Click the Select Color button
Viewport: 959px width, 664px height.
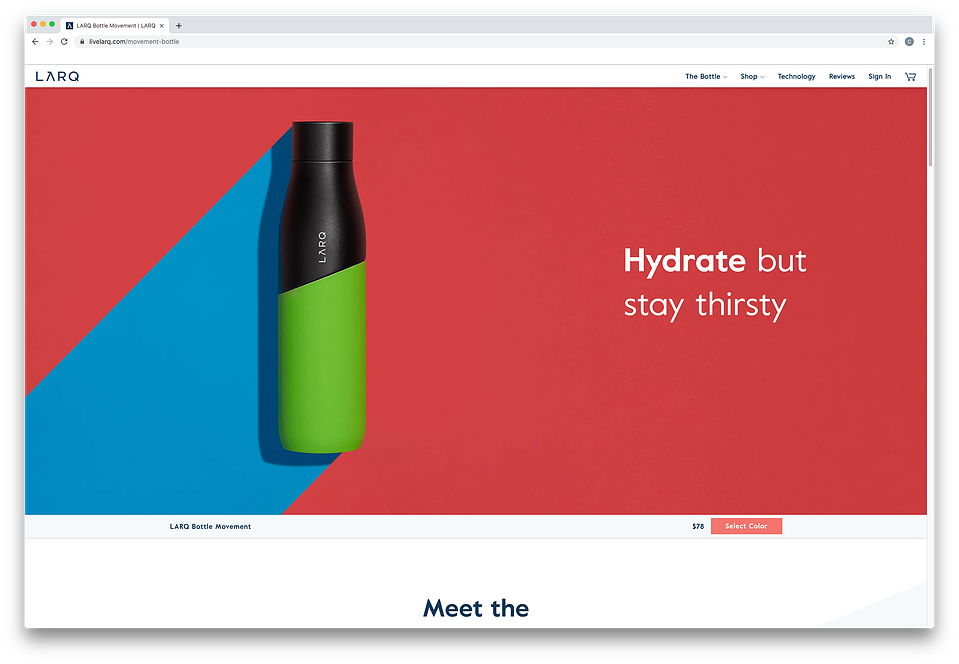746,526
